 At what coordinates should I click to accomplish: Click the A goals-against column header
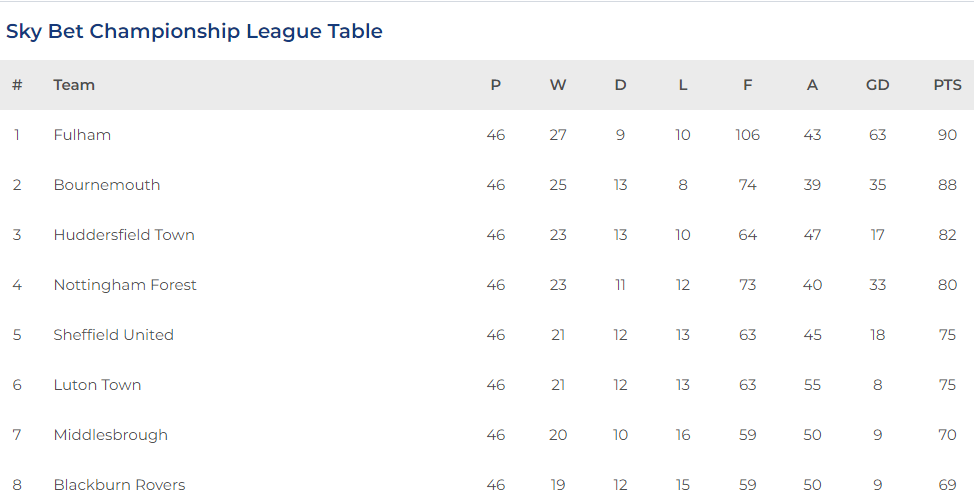(x=812, y=85)
